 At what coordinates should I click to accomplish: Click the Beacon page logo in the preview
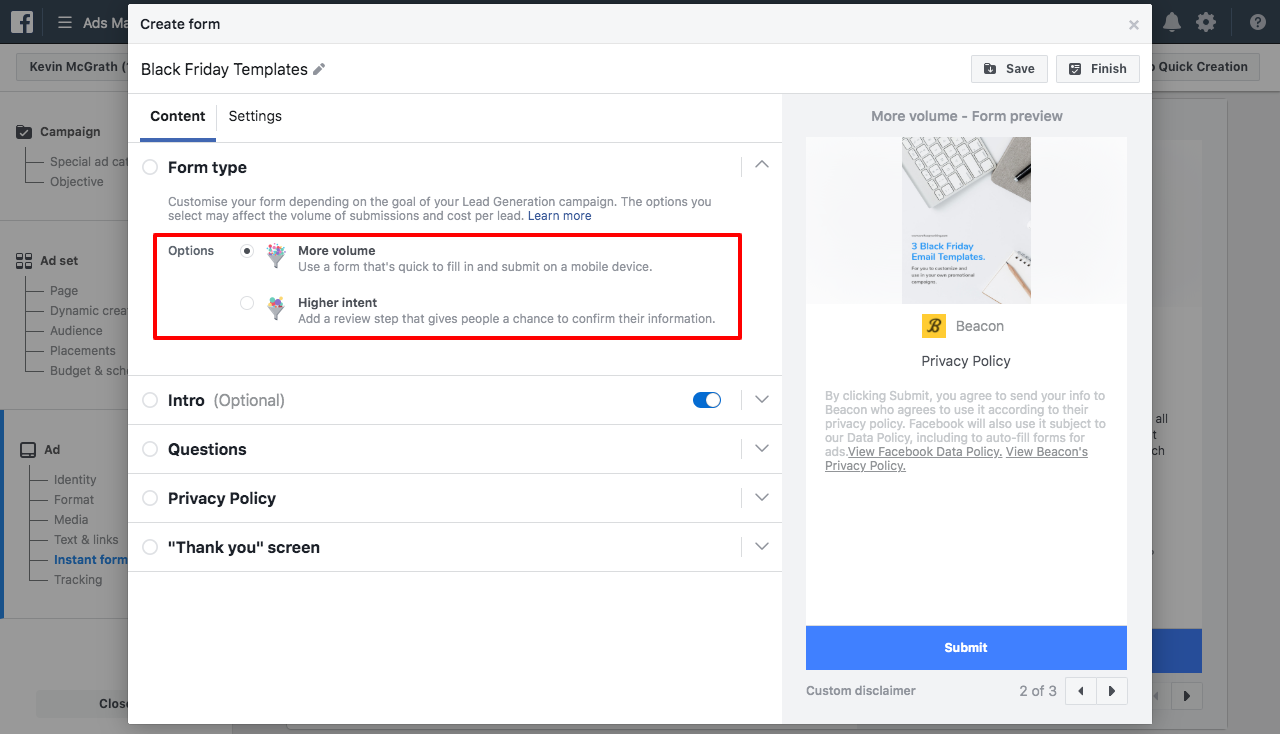click(x=932, y=325)
